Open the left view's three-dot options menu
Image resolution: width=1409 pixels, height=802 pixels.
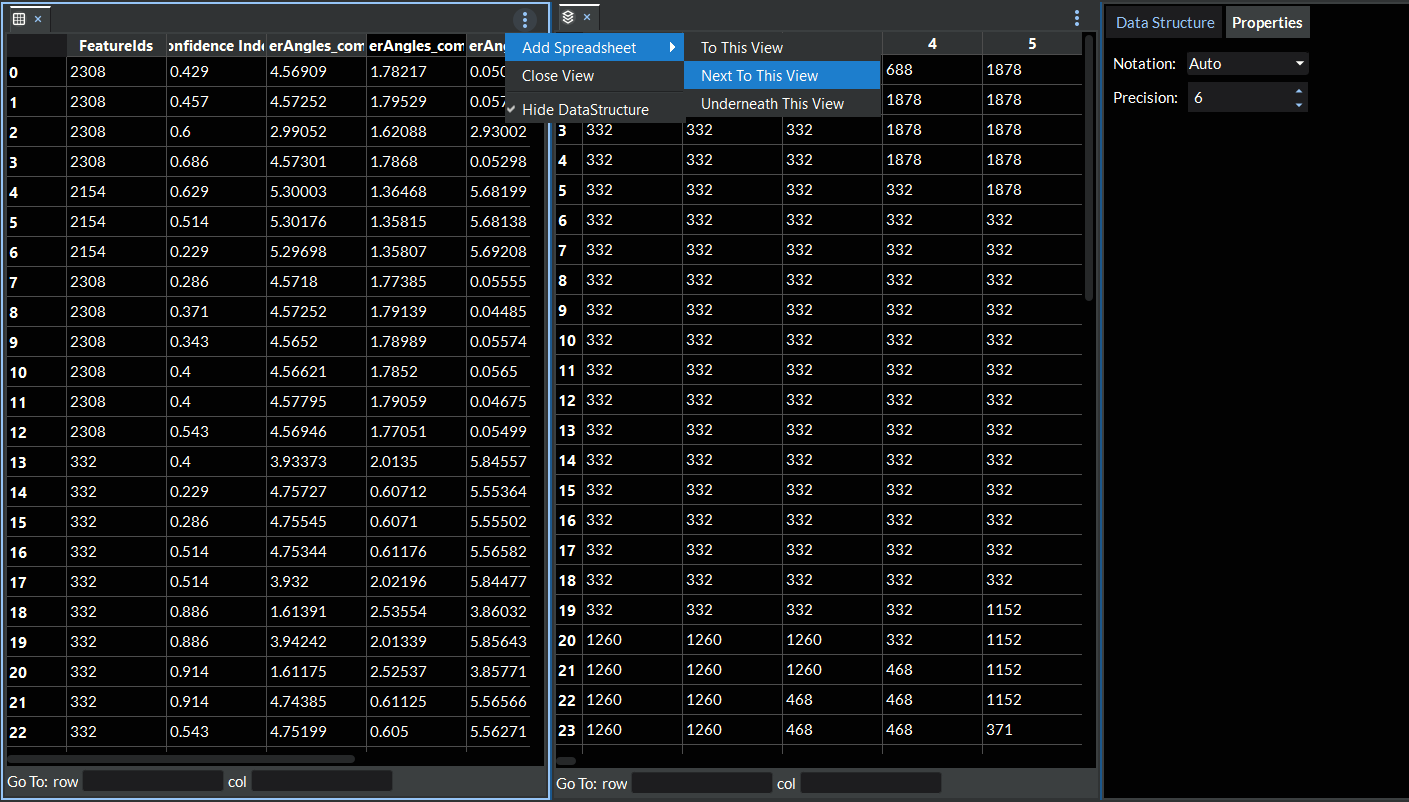[x=525, y=19]
